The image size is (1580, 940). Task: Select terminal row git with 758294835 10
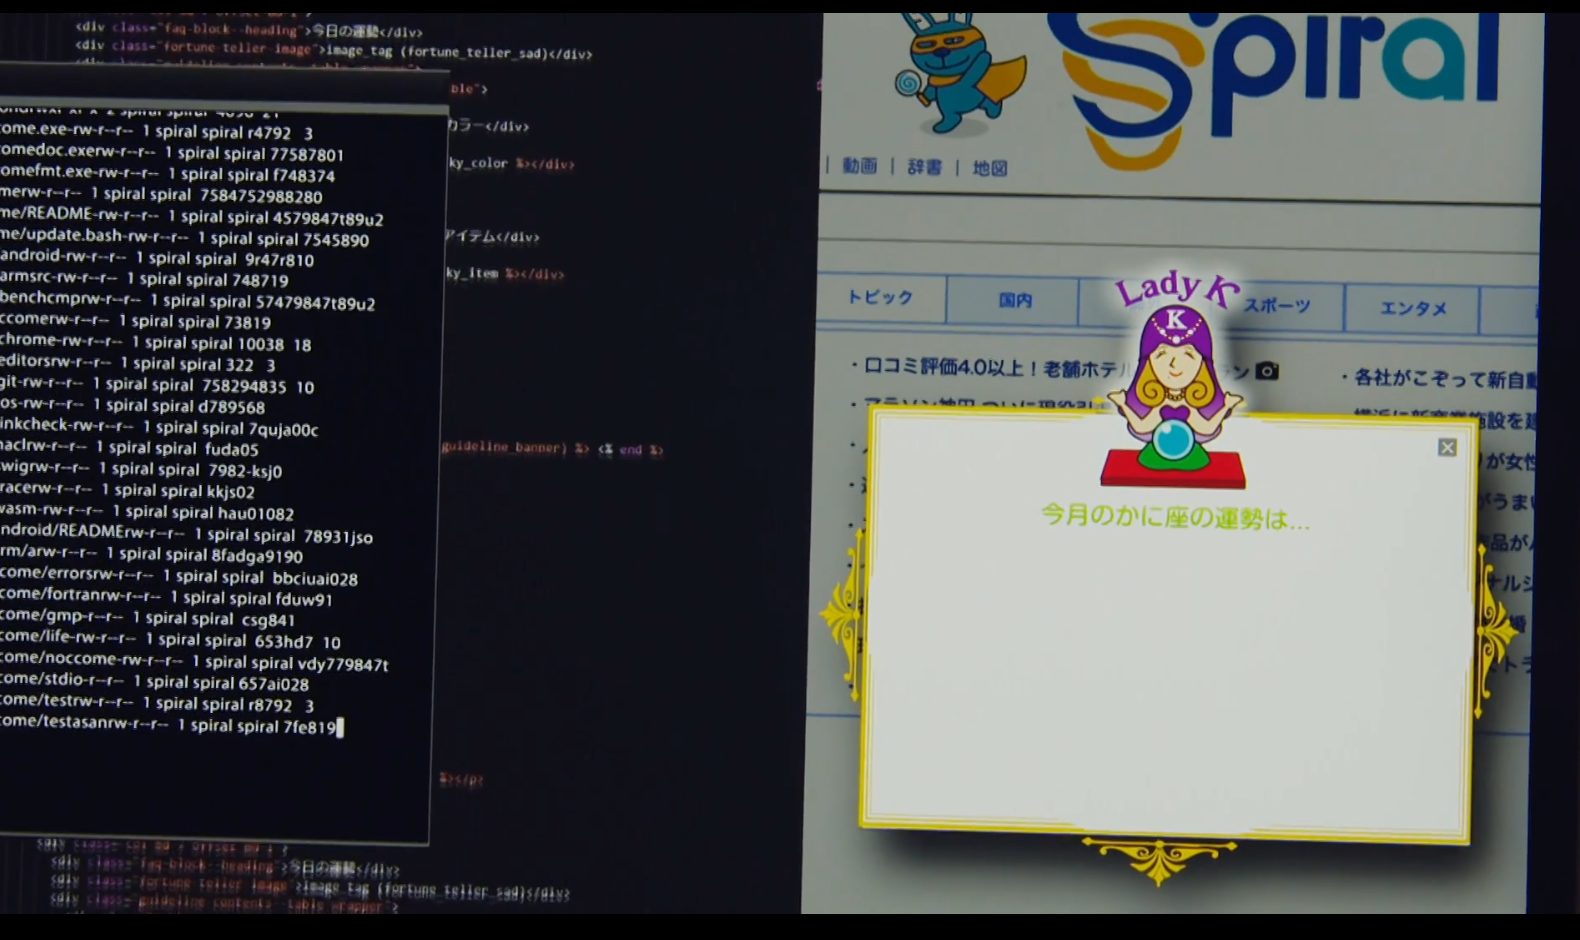(x=158, y=385)
